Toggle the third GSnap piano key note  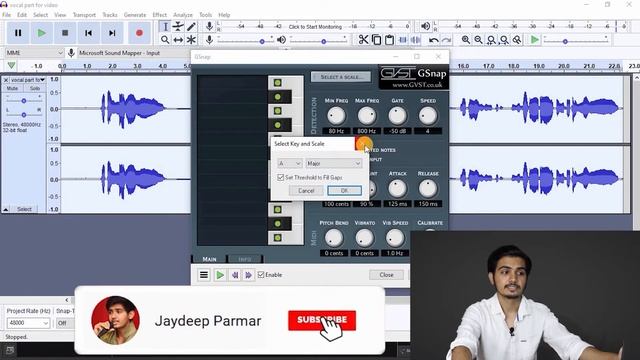click(278, 111)
